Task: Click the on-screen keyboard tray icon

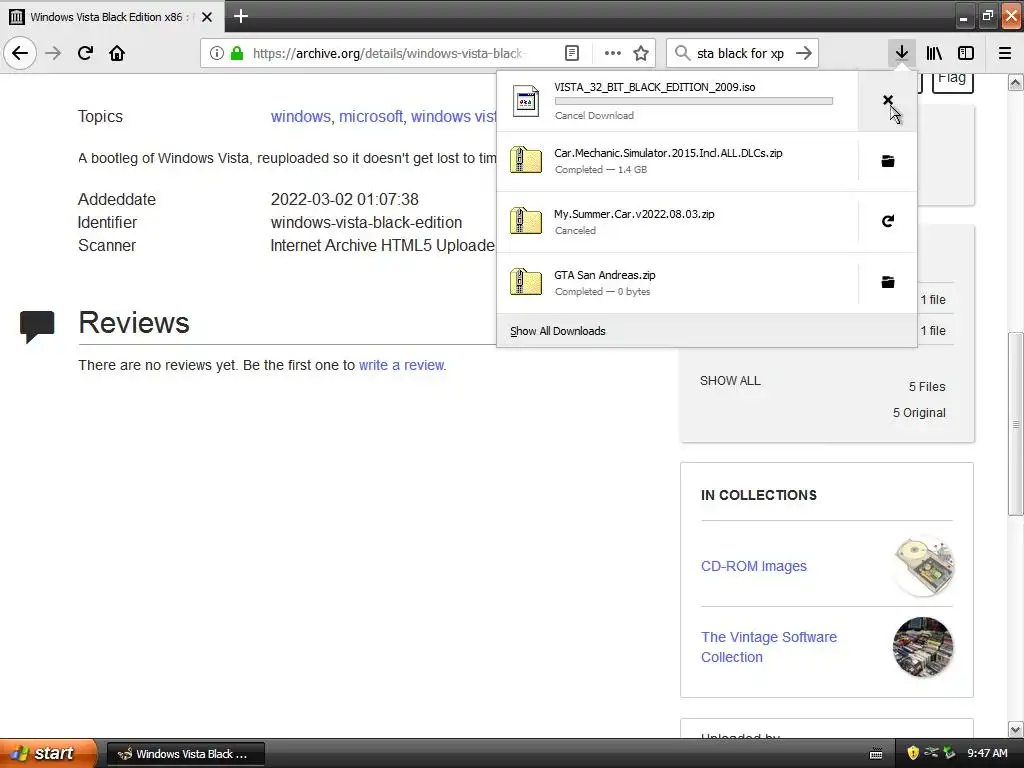Action: (876, 754)
